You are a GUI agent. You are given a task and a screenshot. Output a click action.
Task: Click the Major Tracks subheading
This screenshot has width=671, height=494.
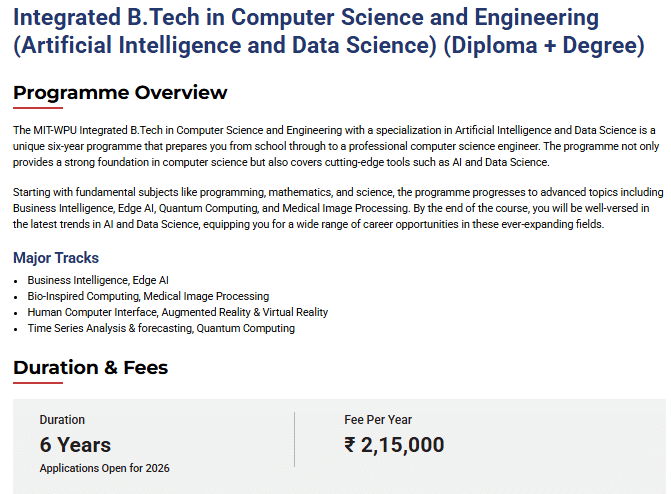(x=56, y=259)
